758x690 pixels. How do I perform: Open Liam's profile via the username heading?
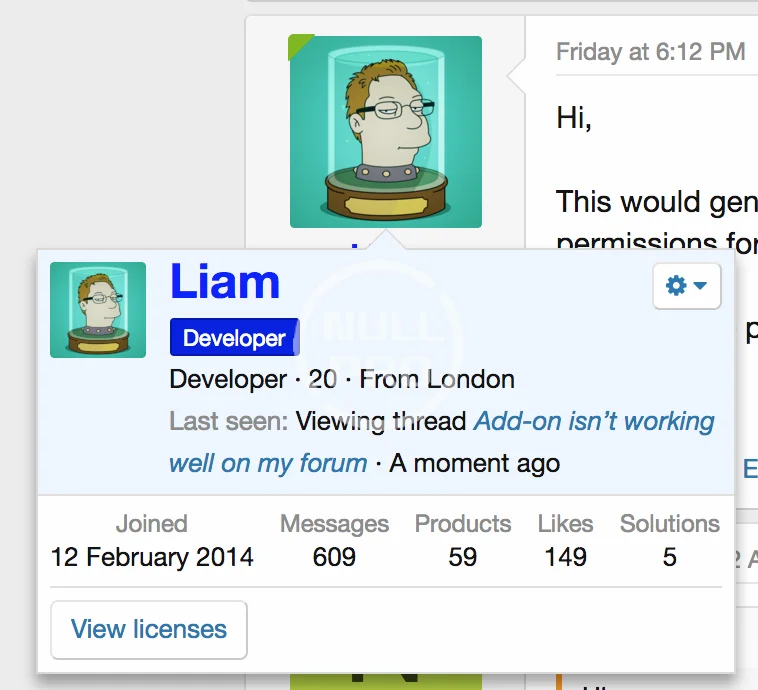pos(225,282)
